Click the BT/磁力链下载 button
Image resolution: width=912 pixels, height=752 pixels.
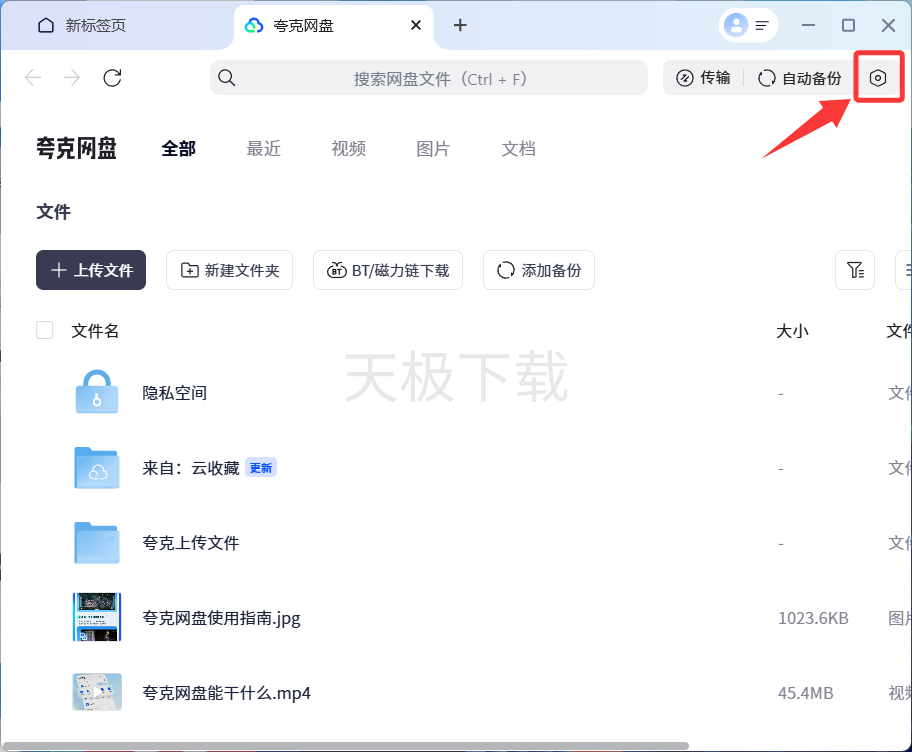pyautogui.click(x=388, y=270)
